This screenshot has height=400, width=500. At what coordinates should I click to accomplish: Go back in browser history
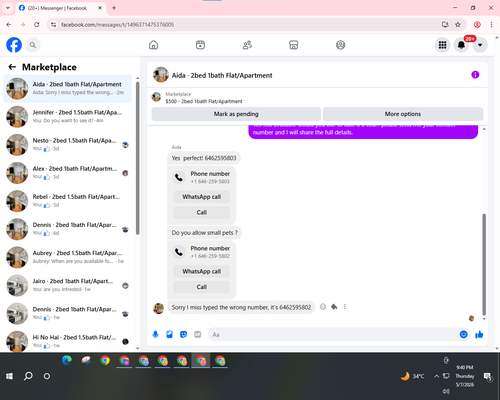point(9,25)
